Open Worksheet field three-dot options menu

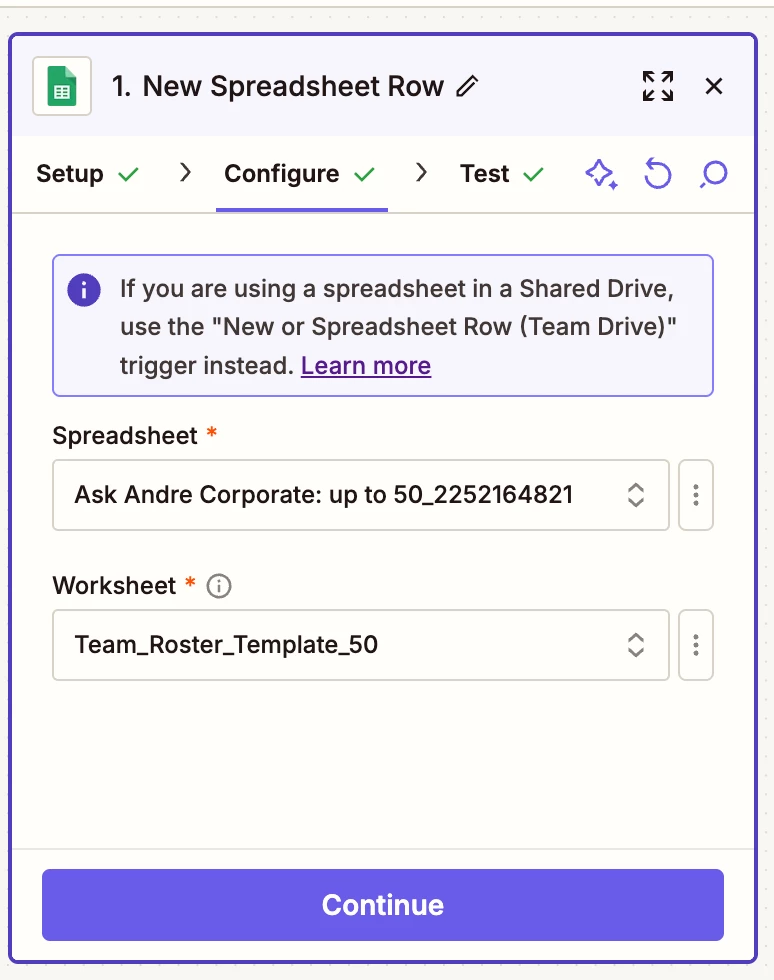[x=696, y=645]
